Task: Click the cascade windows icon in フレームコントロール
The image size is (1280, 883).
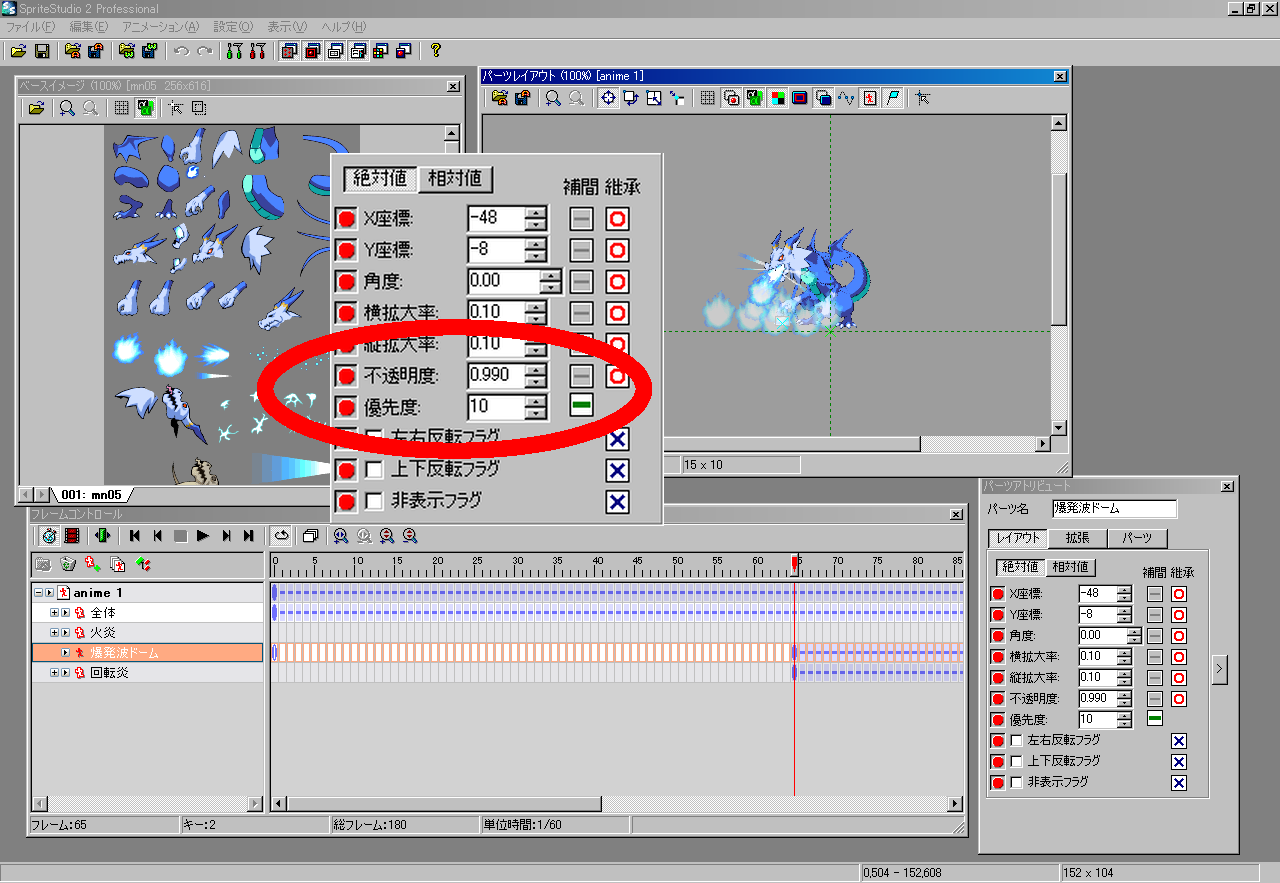Action: coord(310,536)
